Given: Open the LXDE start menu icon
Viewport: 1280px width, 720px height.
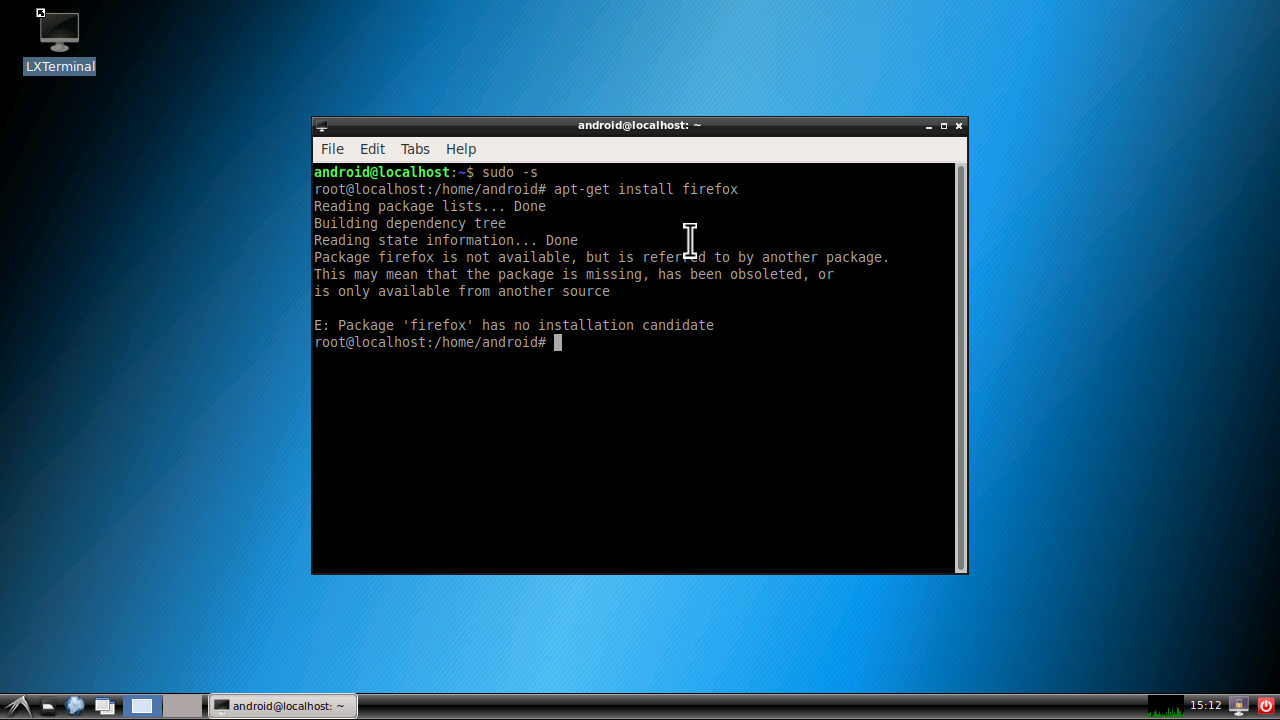Looking at the screenshot, I should [x=18, y=706].
